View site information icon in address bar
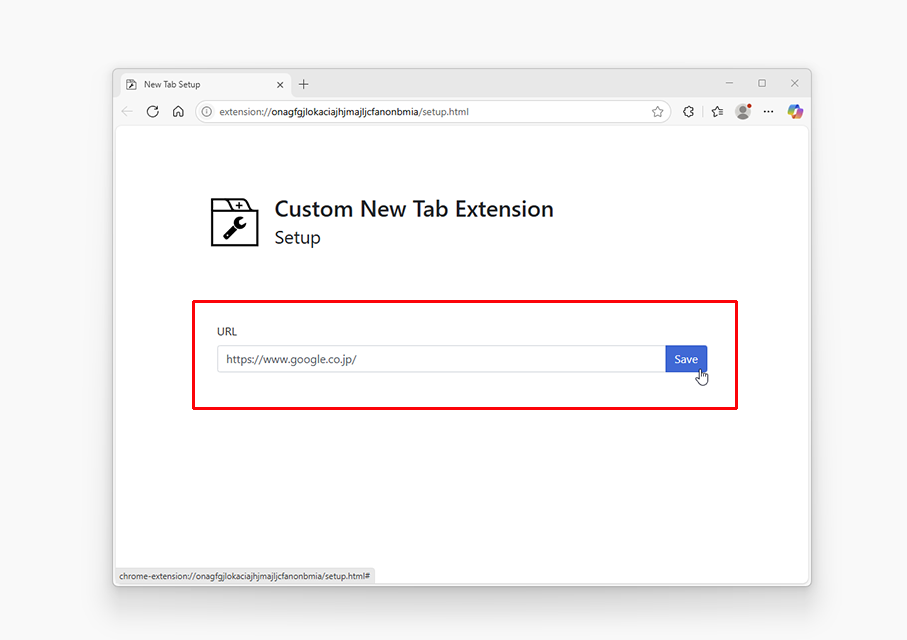The width and height of the screenshot is (907, 640). click(x=207, y=112)
